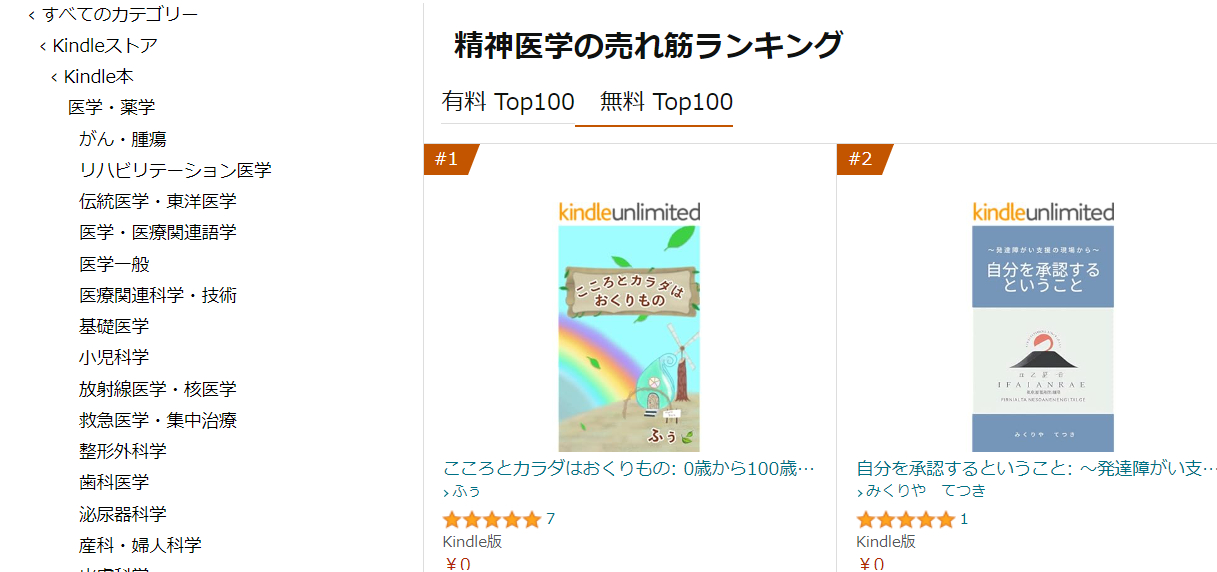Click the #2 rank badge
Viewport: 1217px width, 572px height.
861,159
